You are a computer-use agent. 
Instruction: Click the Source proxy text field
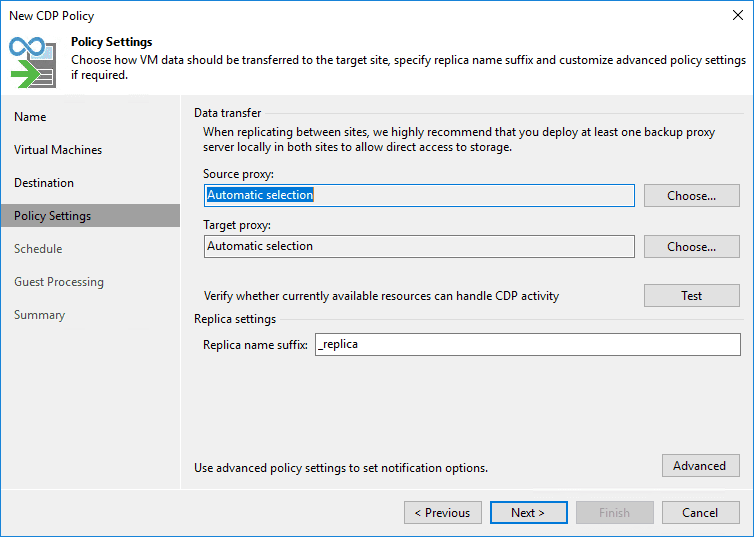[419, 196]
